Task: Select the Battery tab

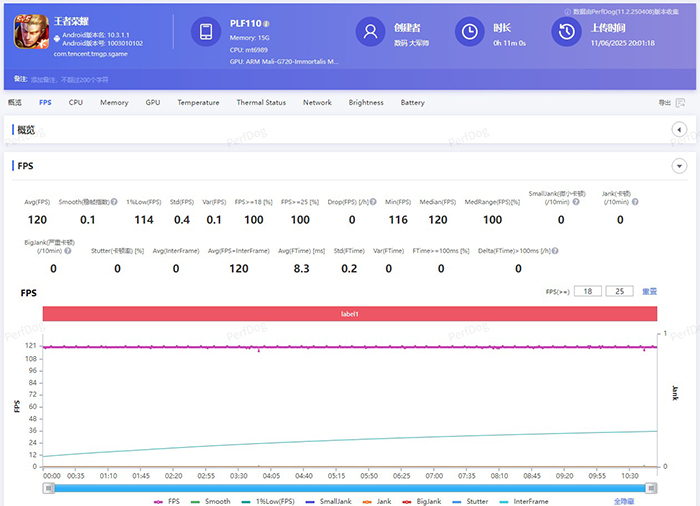Action: (412, 102)
